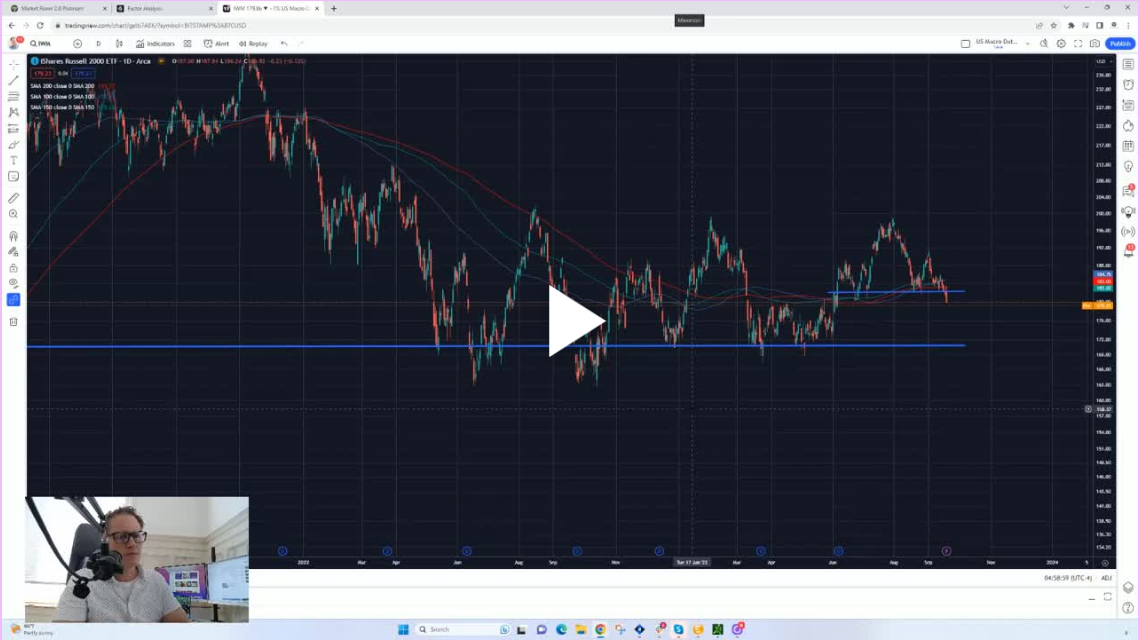This screenshot has width=1139, height=640.
Task: Open the US Macro Data layout name
Action: [997, 43]
